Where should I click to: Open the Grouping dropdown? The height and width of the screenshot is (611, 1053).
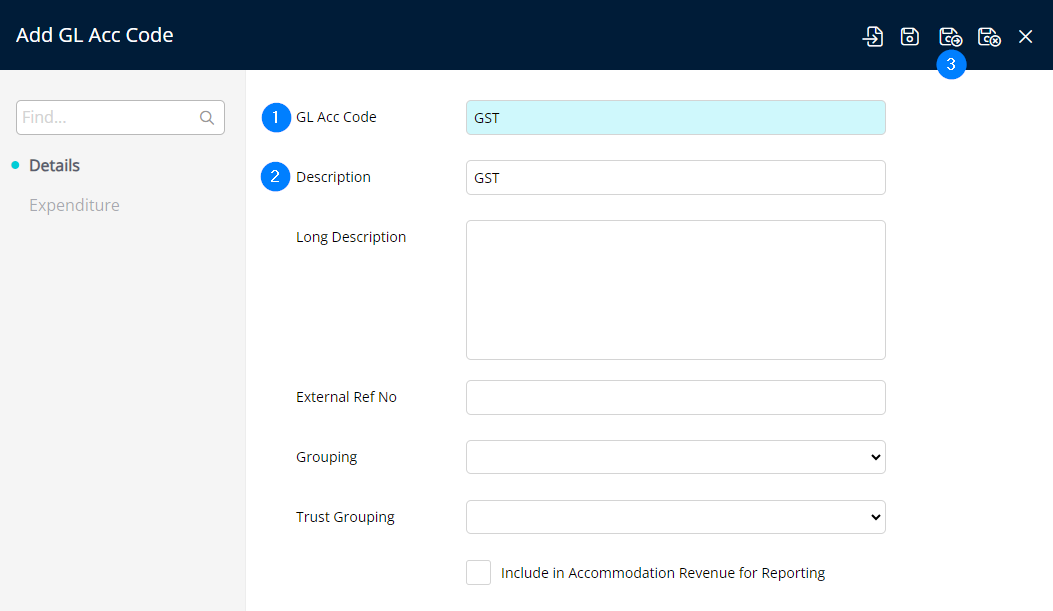675,457
